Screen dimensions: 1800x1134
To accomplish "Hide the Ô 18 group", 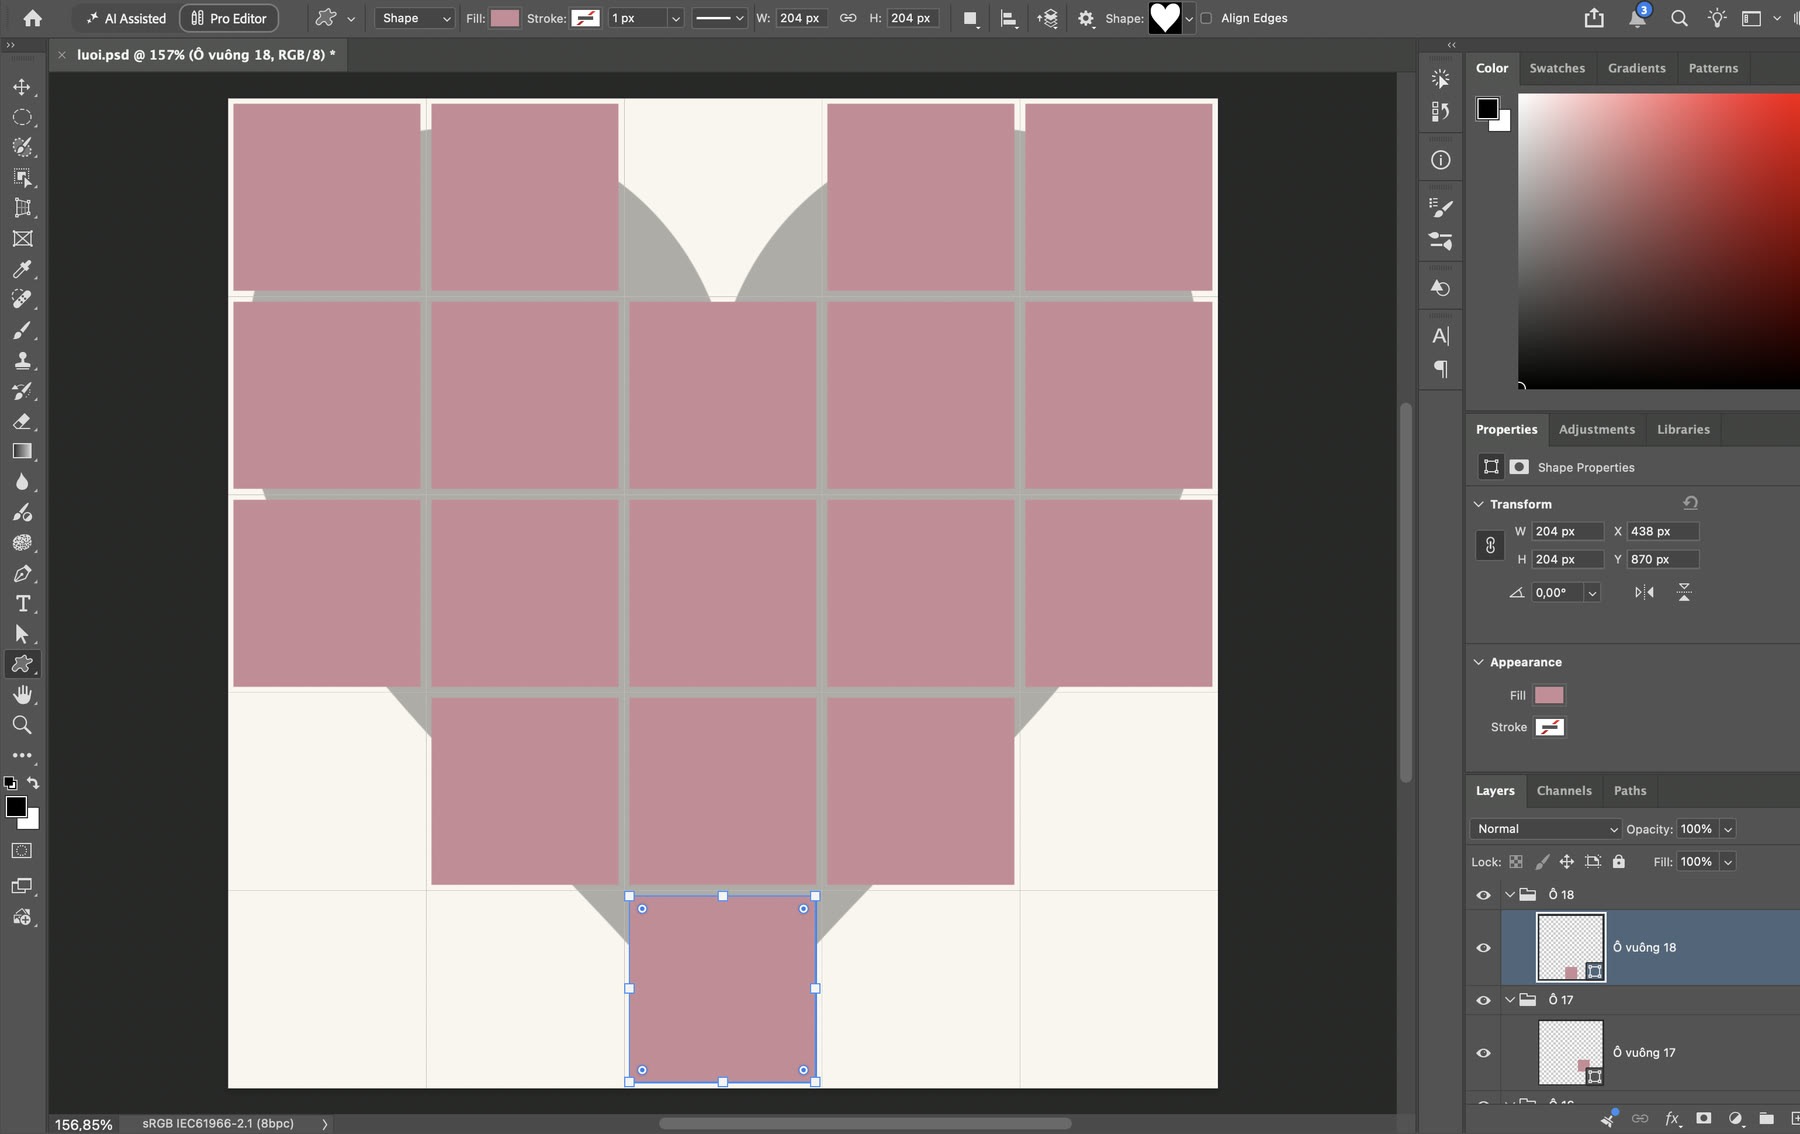I will (1483, 895).
